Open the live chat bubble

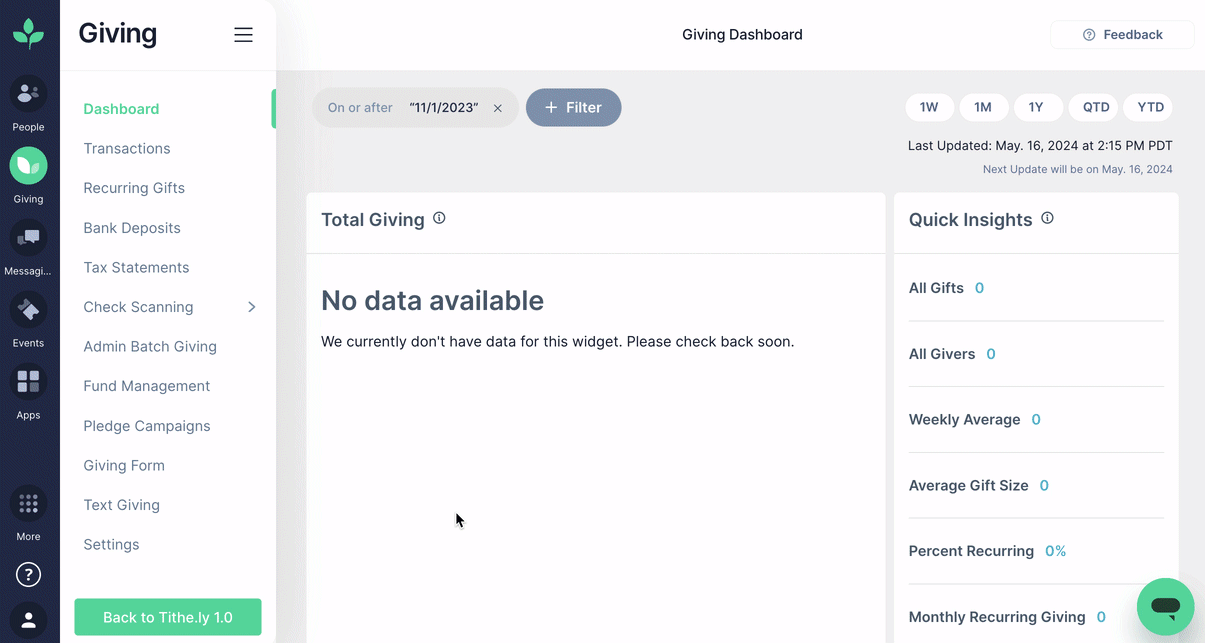[1165, 607]
